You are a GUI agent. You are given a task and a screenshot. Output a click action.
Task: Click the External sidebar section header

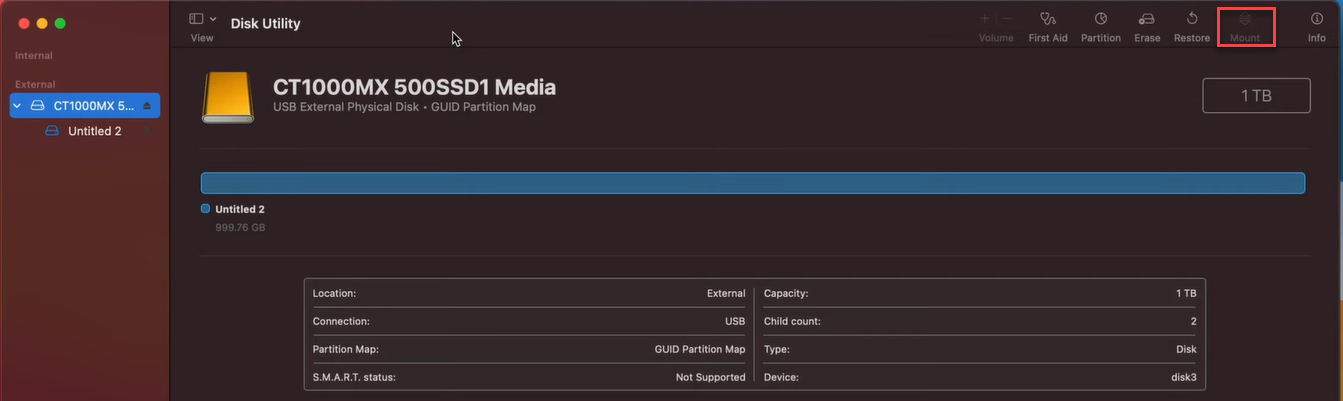coord(35,84)
